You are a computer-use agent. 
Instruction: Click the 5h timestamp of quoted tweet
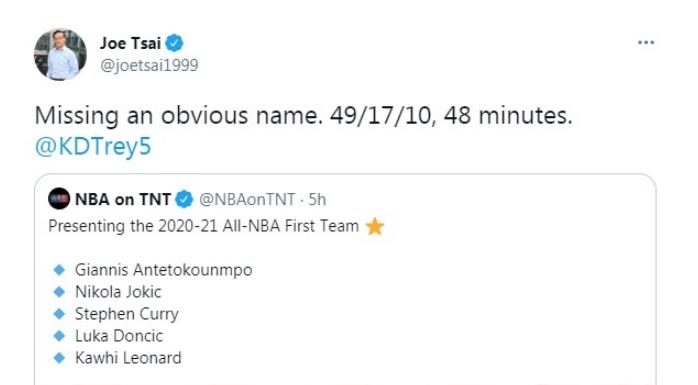point(317,199)
